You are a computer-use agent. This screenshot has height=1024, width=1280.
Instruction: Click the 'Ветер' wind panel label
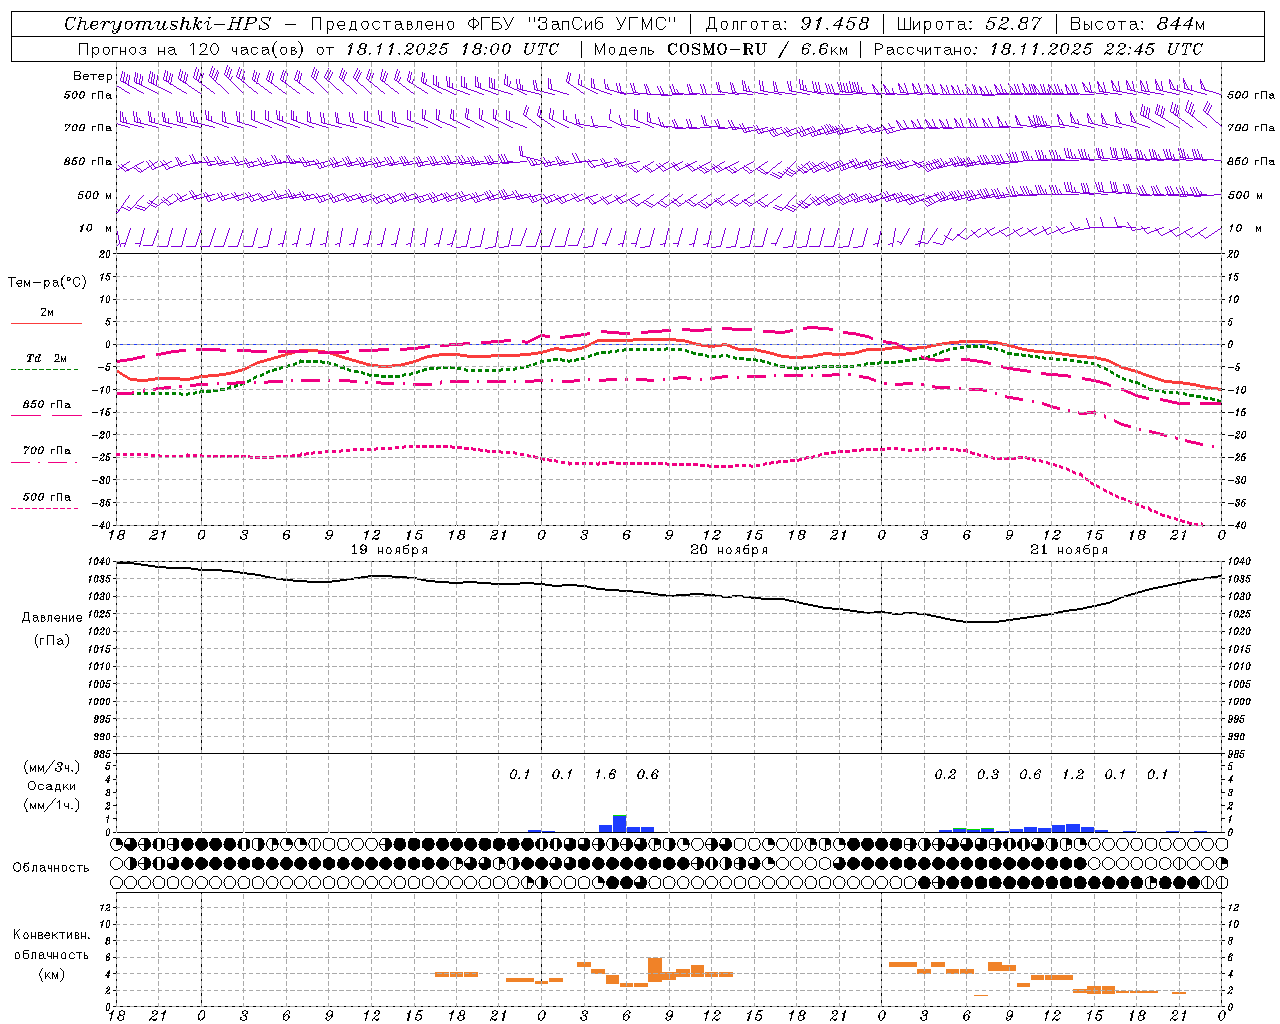(x=93, y=76)
